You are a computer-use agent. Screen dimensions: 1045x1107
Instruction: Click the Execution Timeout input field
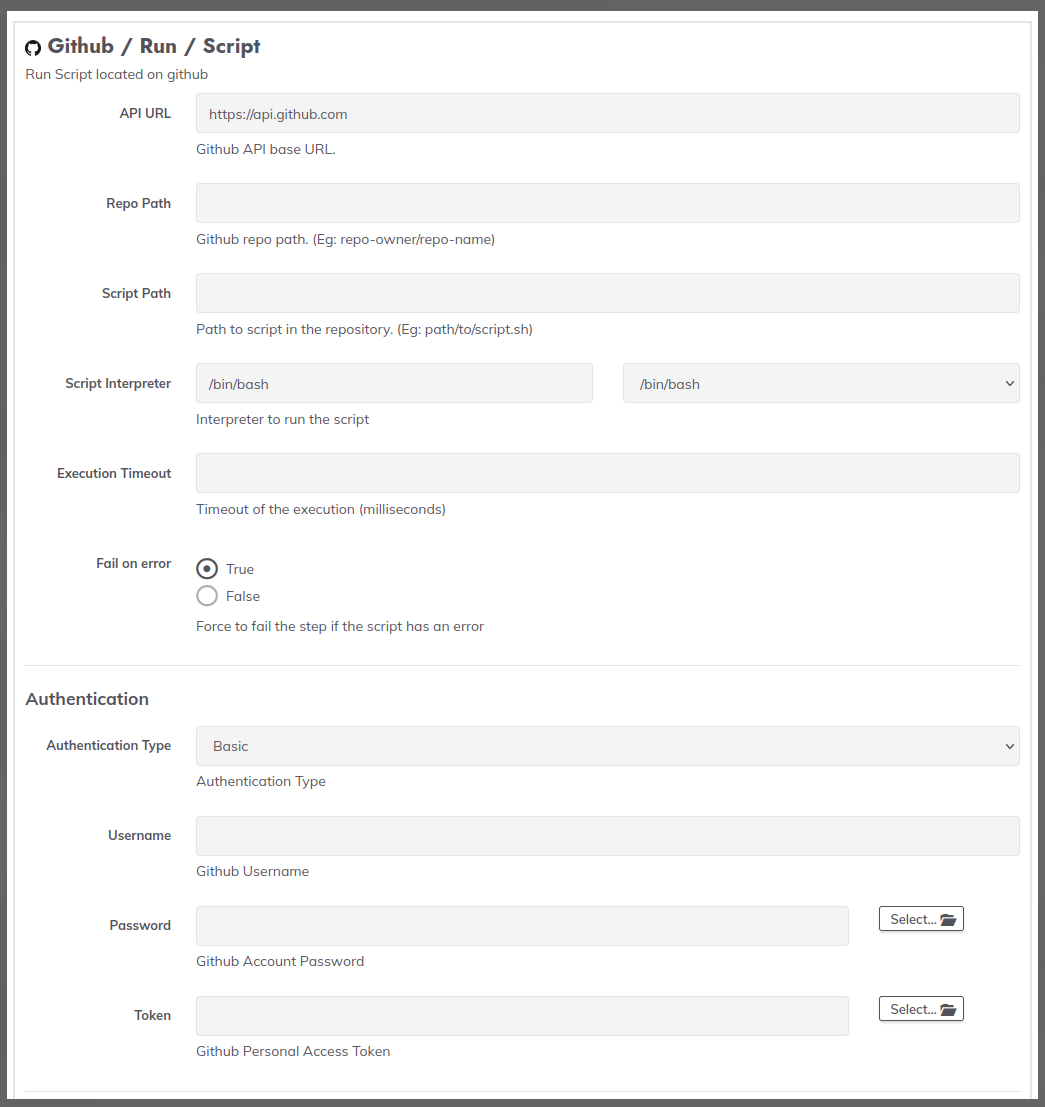click(608, 473)
